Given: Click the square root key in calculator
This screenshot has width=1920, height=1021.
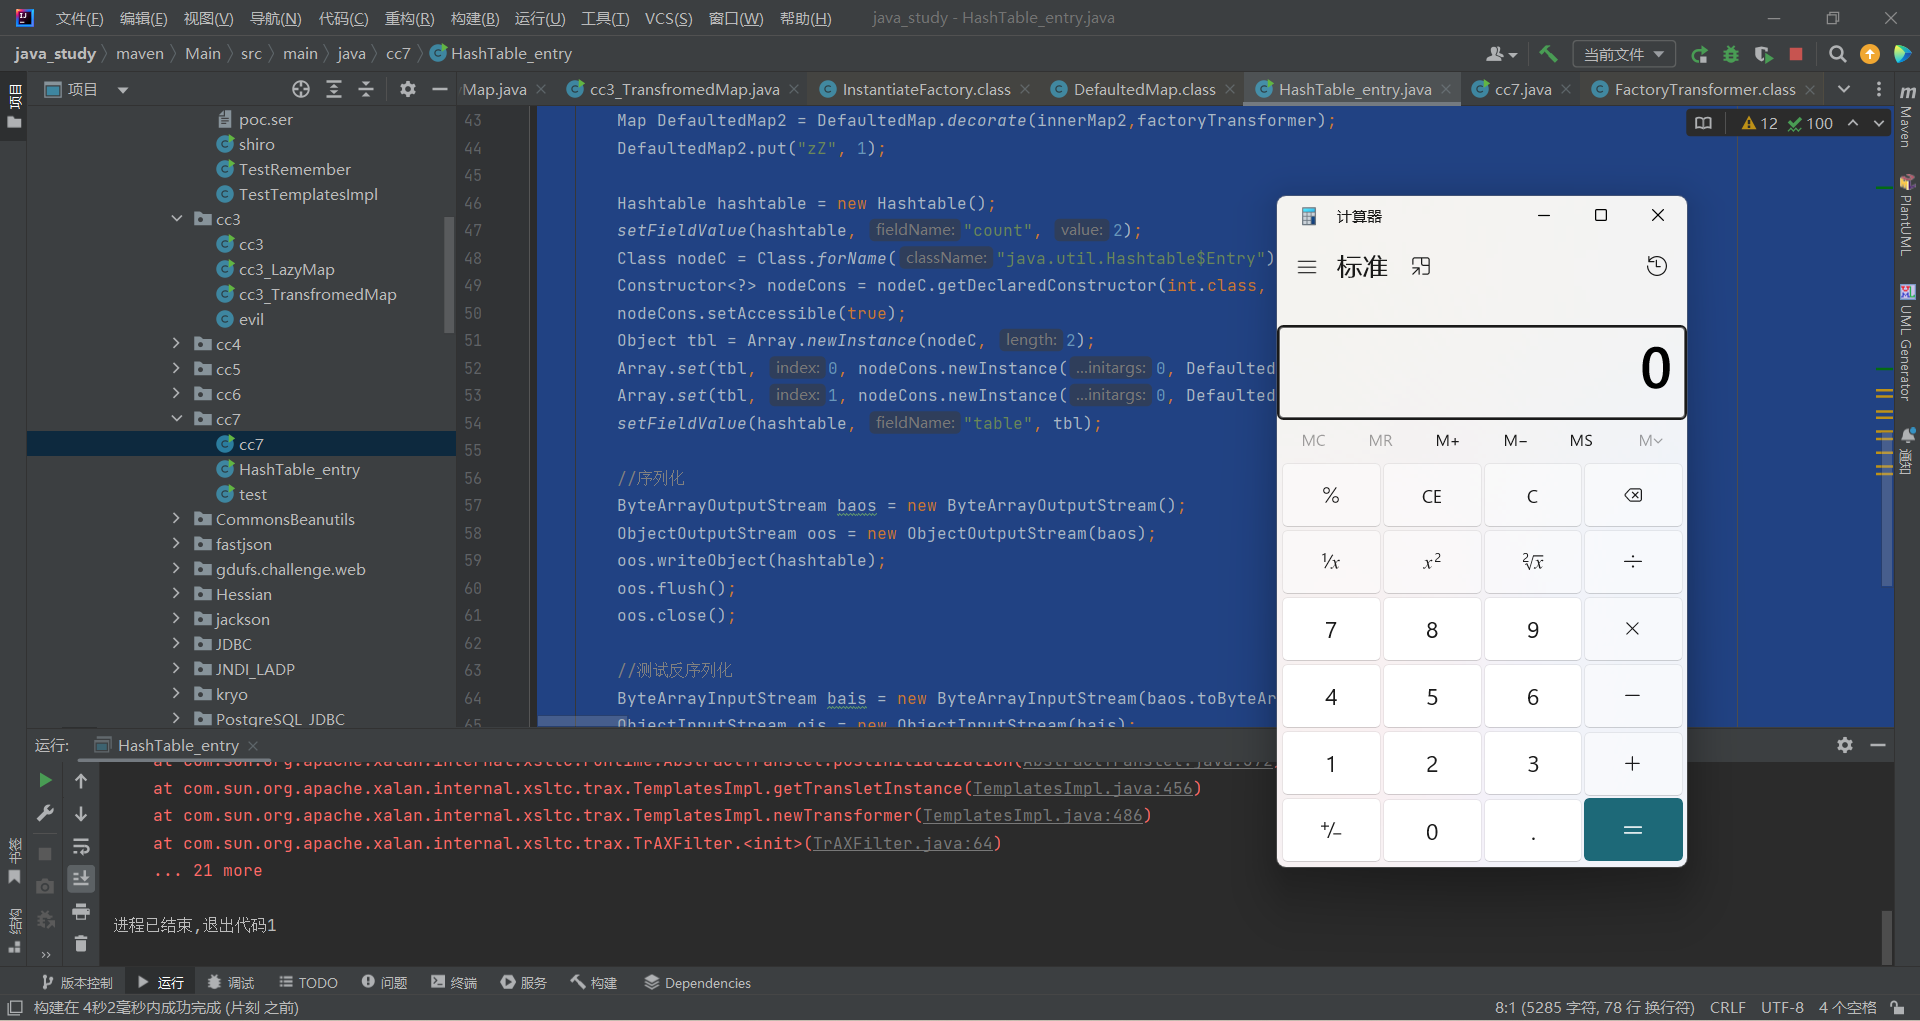Looking at the screenshot, I should [x=1532, y=562].
